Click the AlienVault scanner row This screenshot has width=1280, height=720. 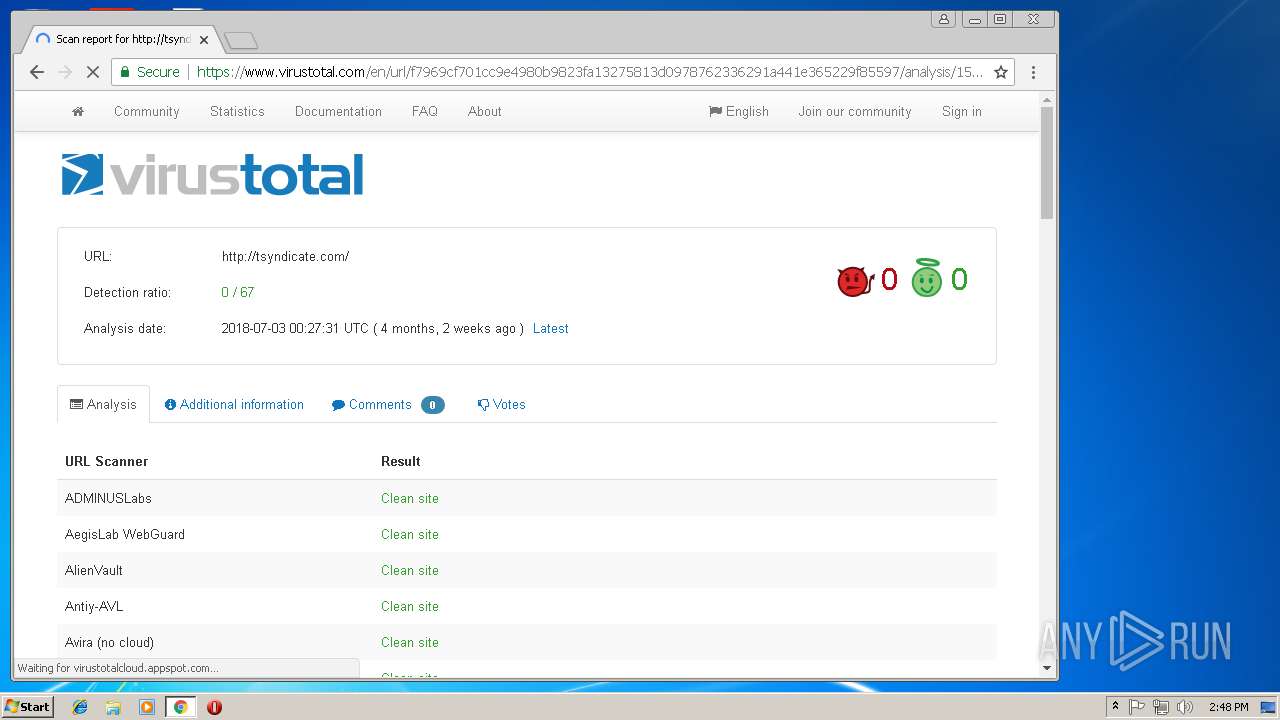tap(527, 570)
